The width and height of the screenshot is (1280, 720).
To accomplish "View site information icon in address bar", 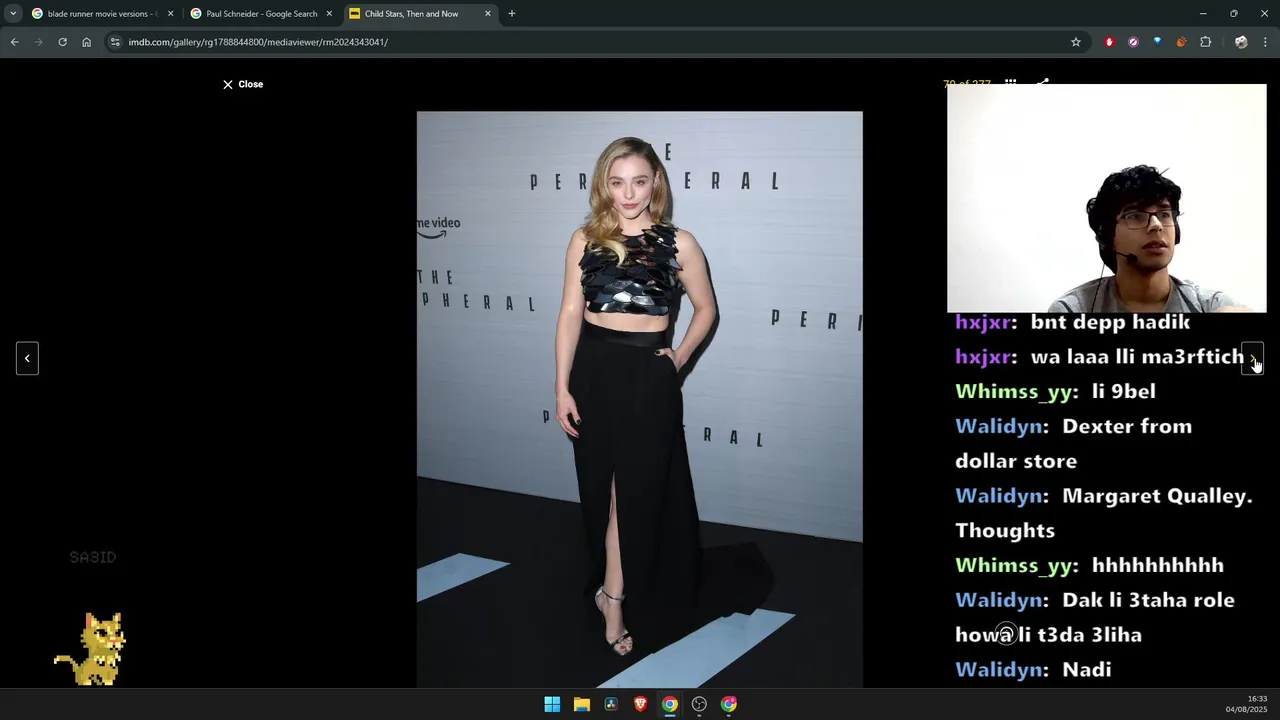I will pyautogui.click(x=115, y=42).
